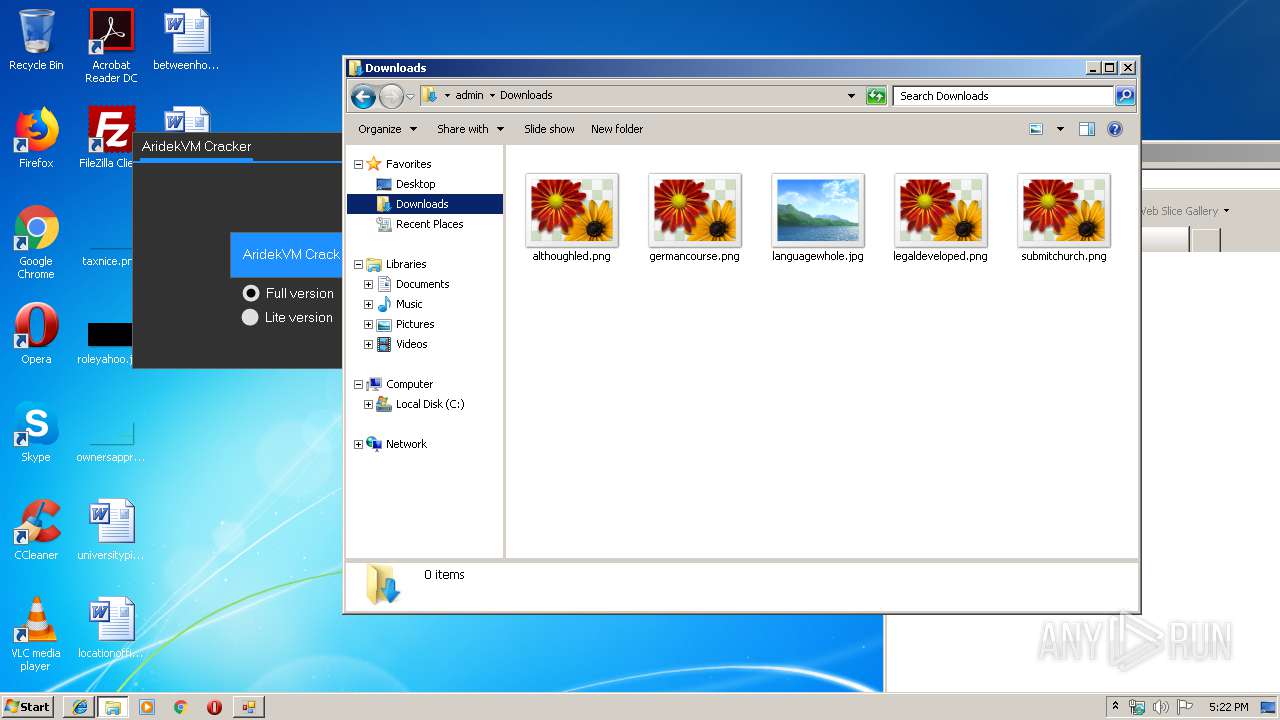Click the Change your view icon
Screen dimensions: 1280x720
click(1036, 129)
